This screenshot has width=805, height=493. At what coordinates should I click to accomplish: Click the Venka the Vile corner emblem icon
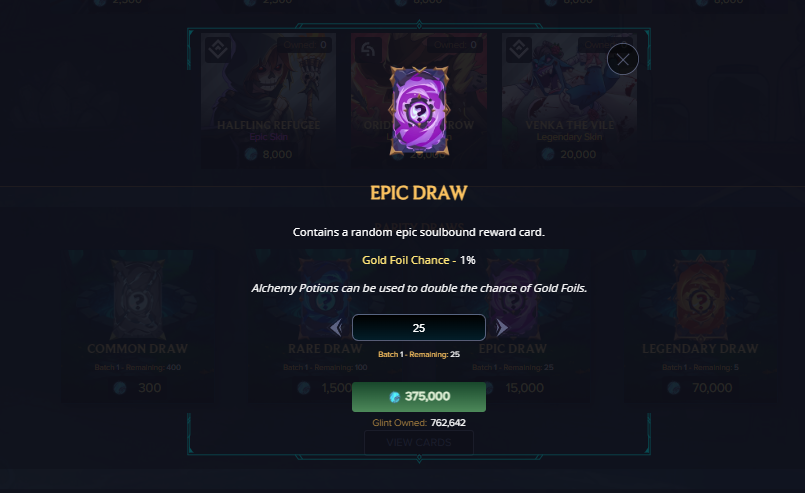(x=519, y=50)
